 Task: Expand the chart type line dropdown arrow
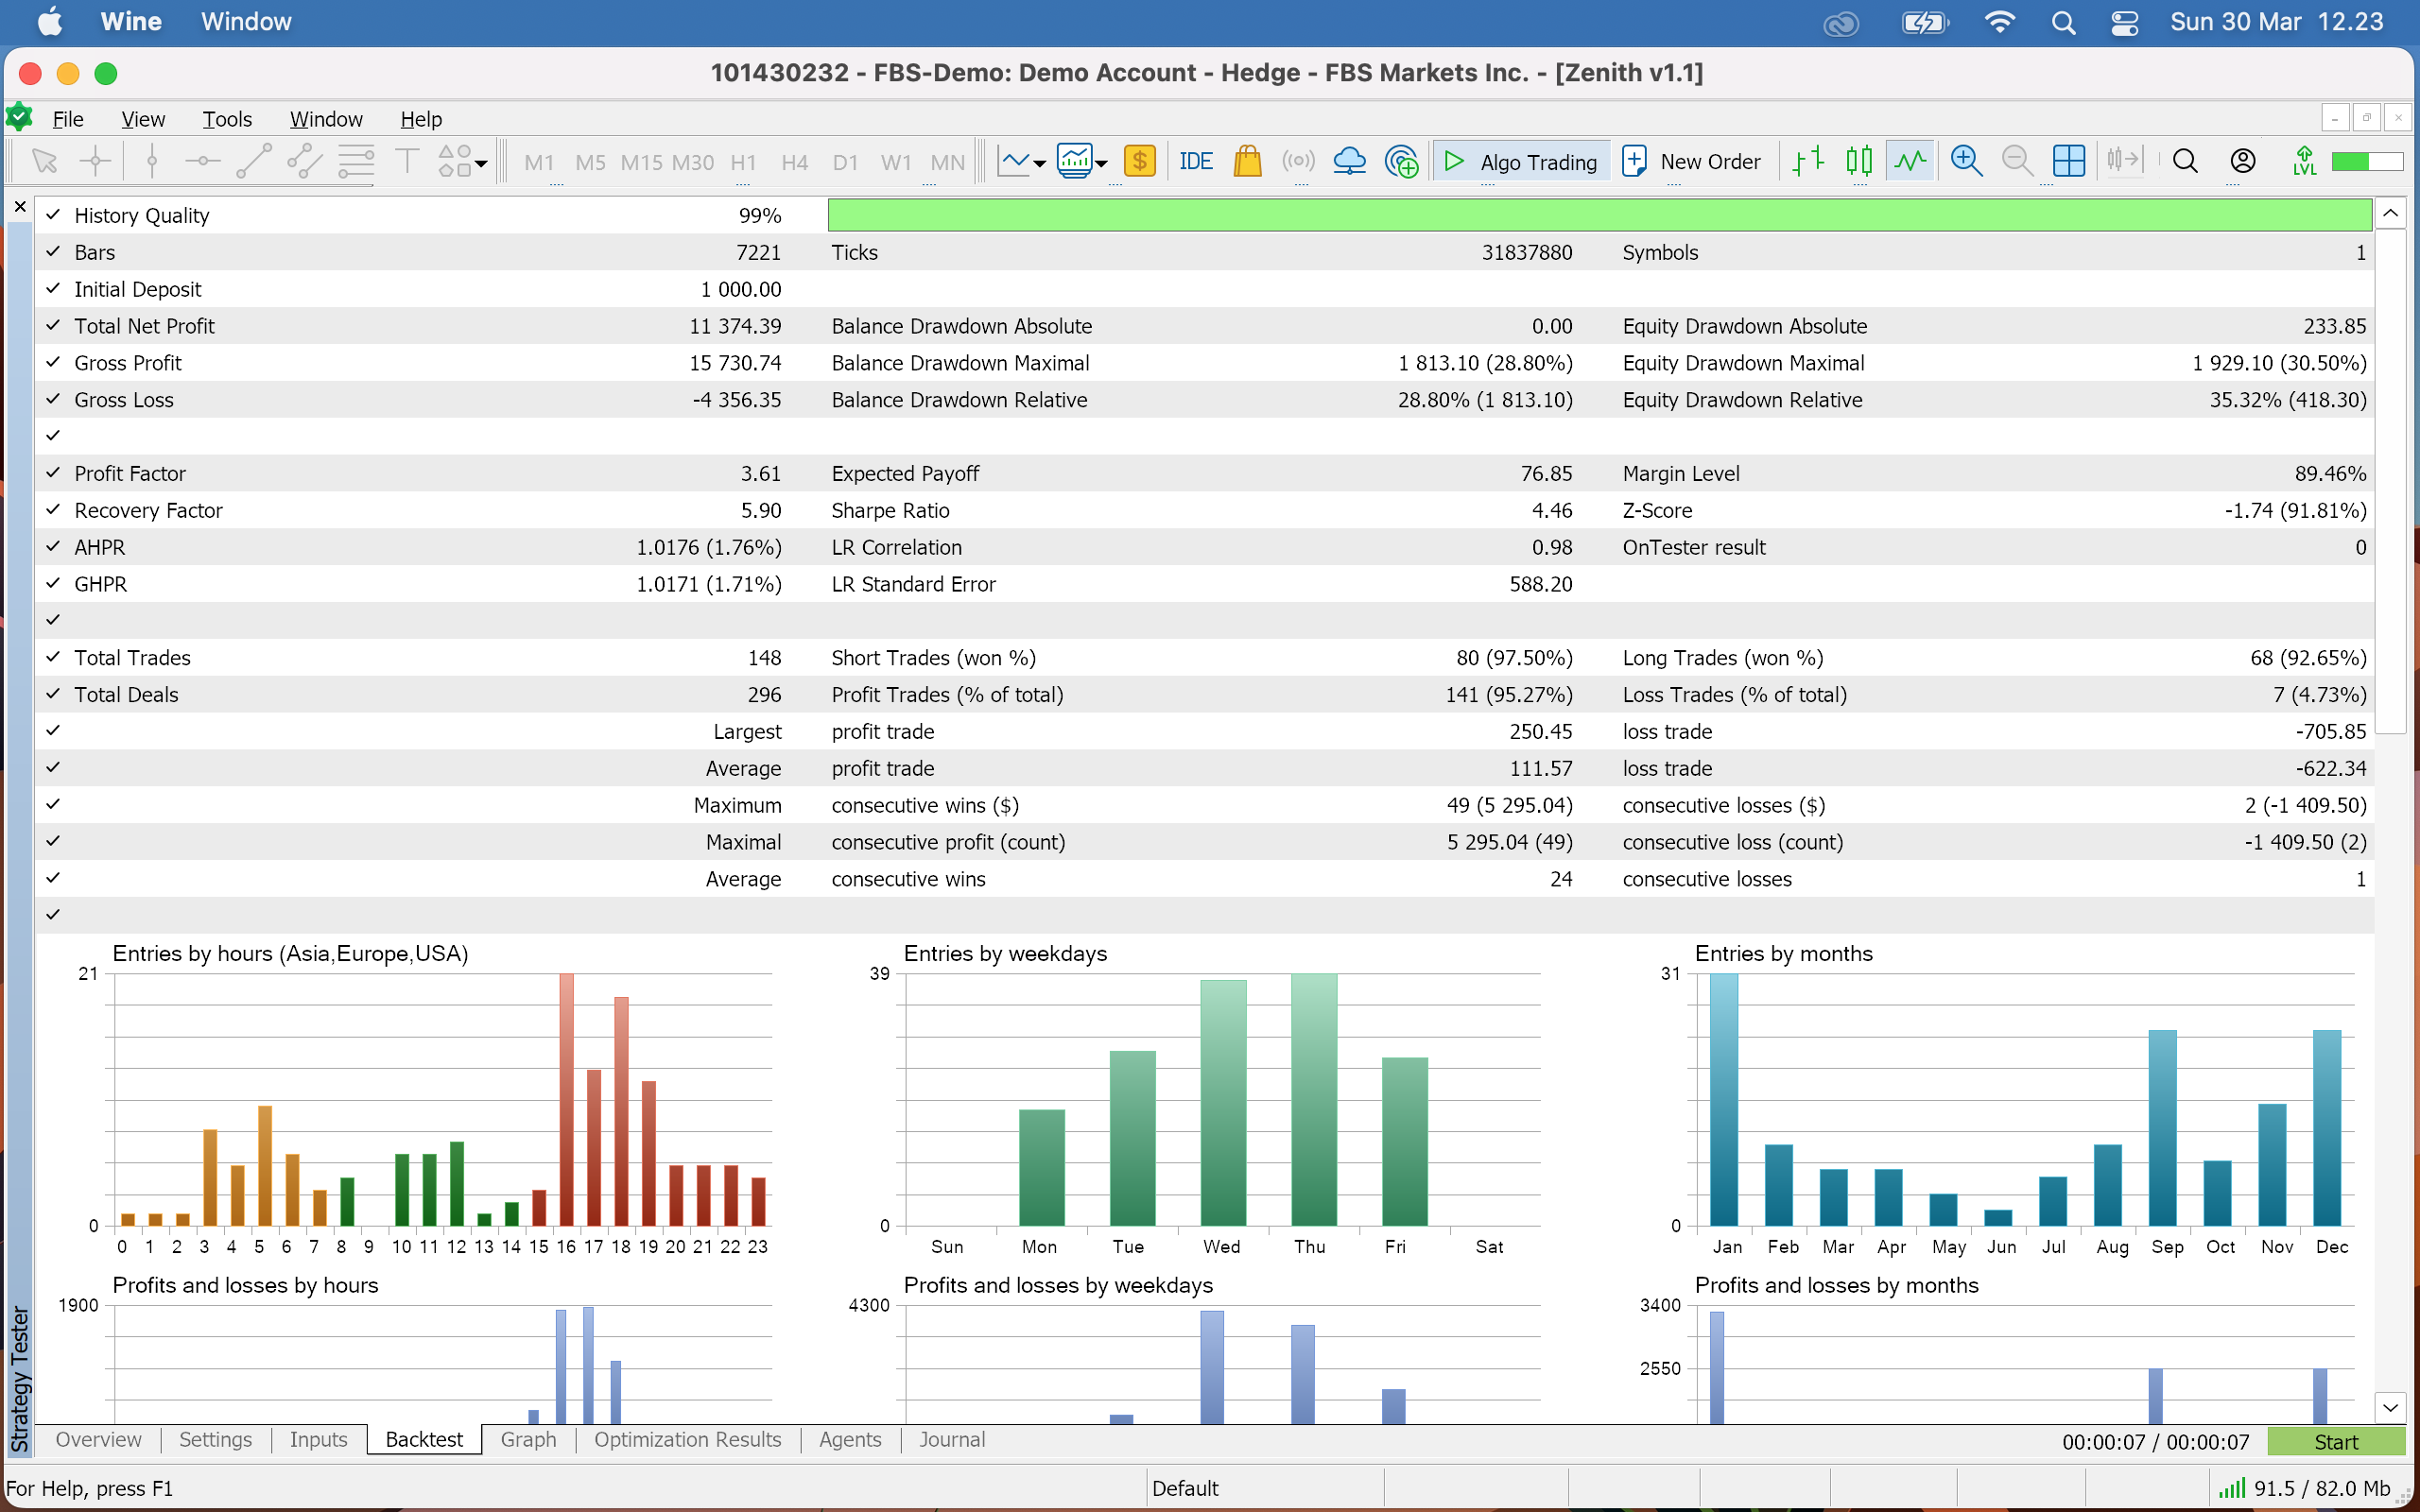[1040, 164]
